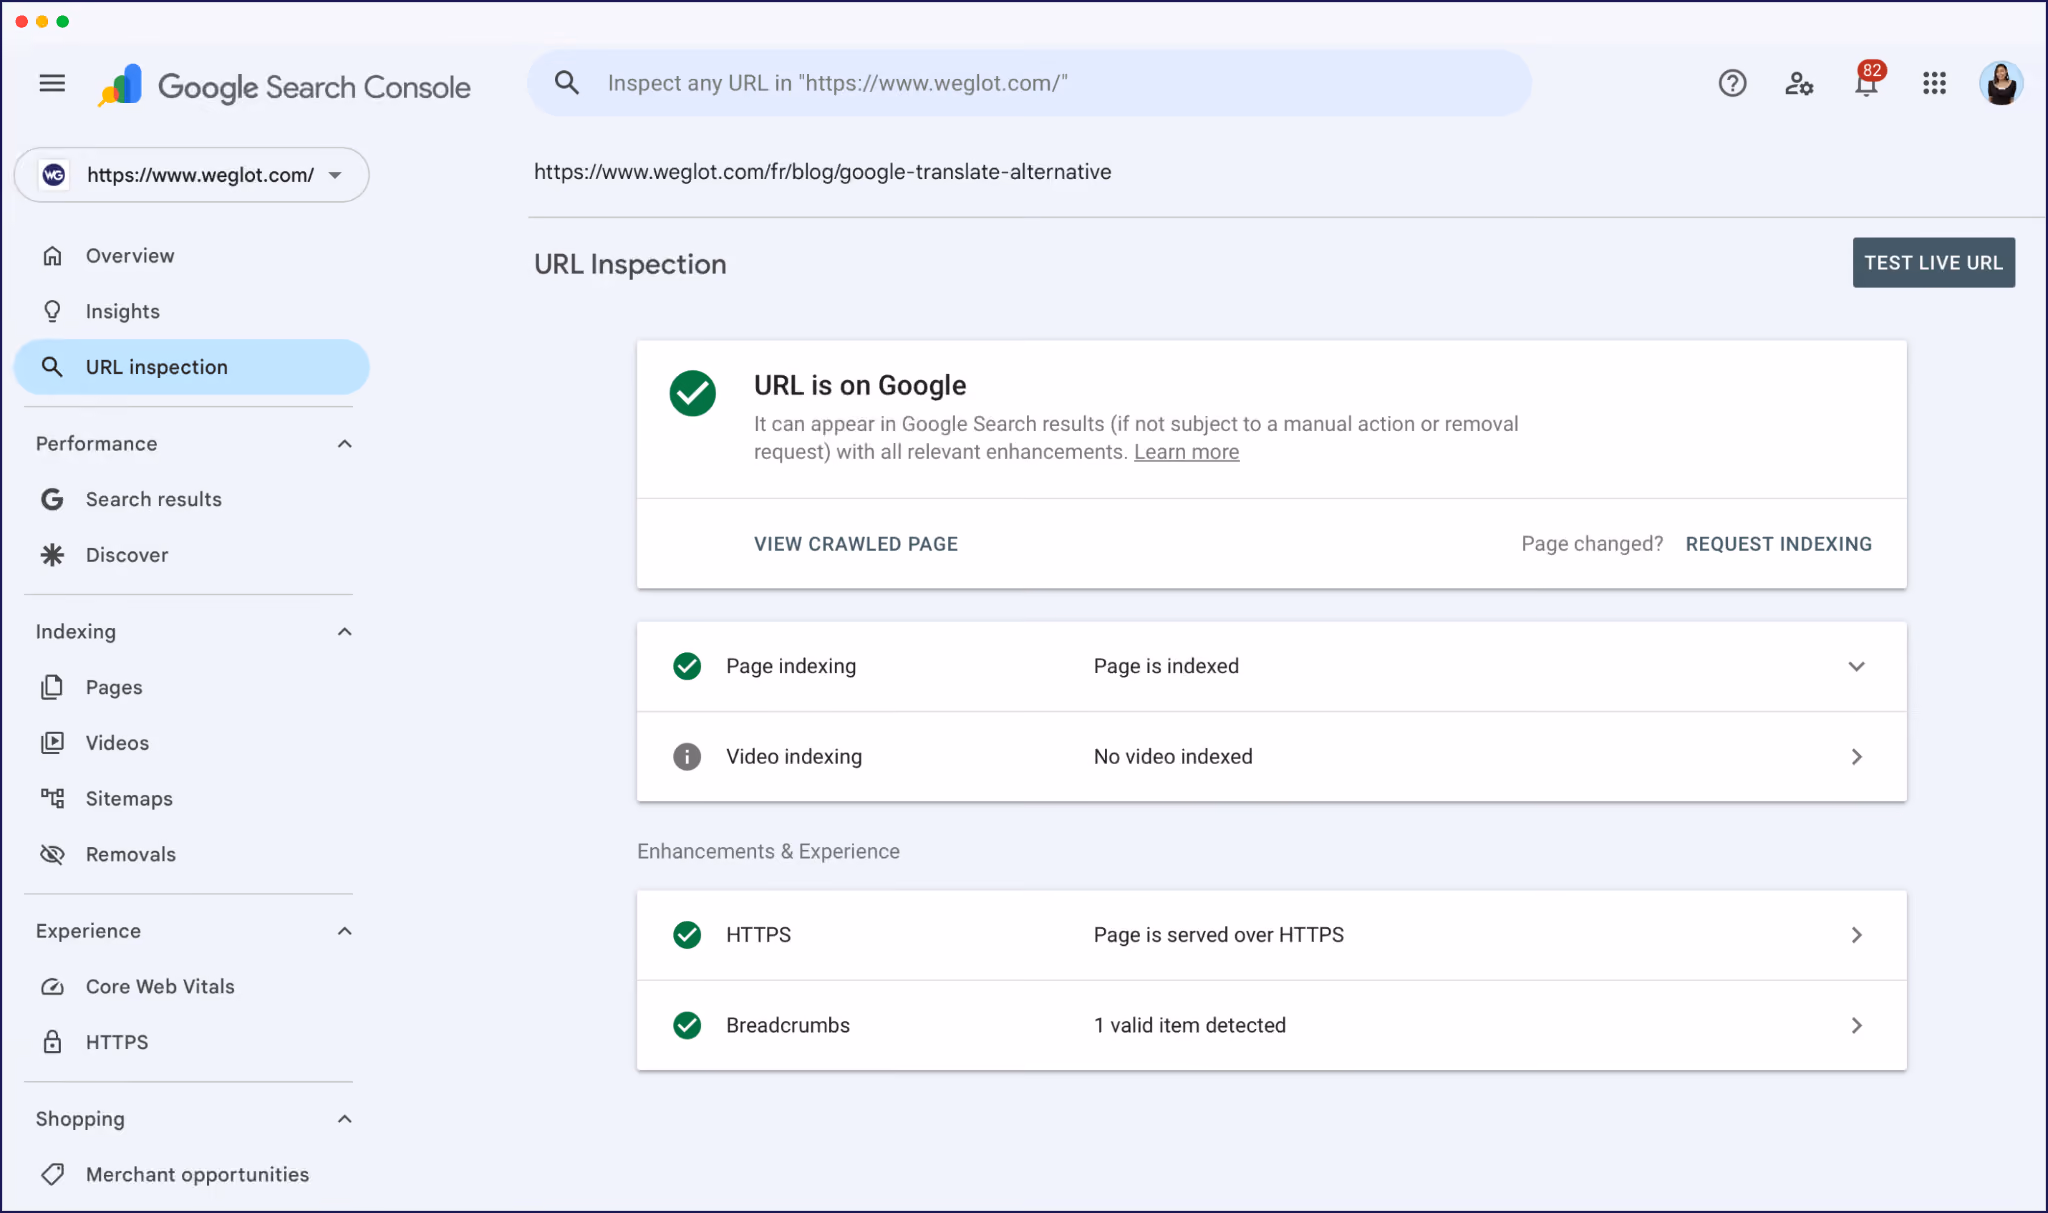The image size is (2048, 1213).
Task: Click the green check beside Breadcrumbs
Action: pyautogui.click(x=687, y=1025)
